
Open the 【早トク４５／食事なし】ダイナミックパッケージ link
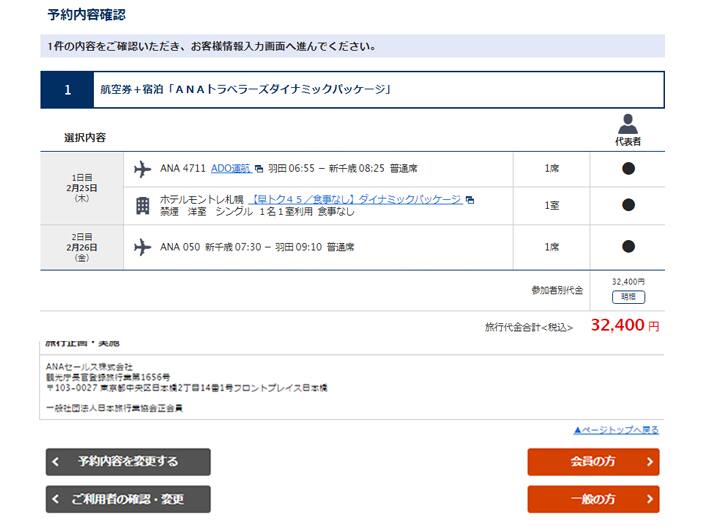(355, 199)
